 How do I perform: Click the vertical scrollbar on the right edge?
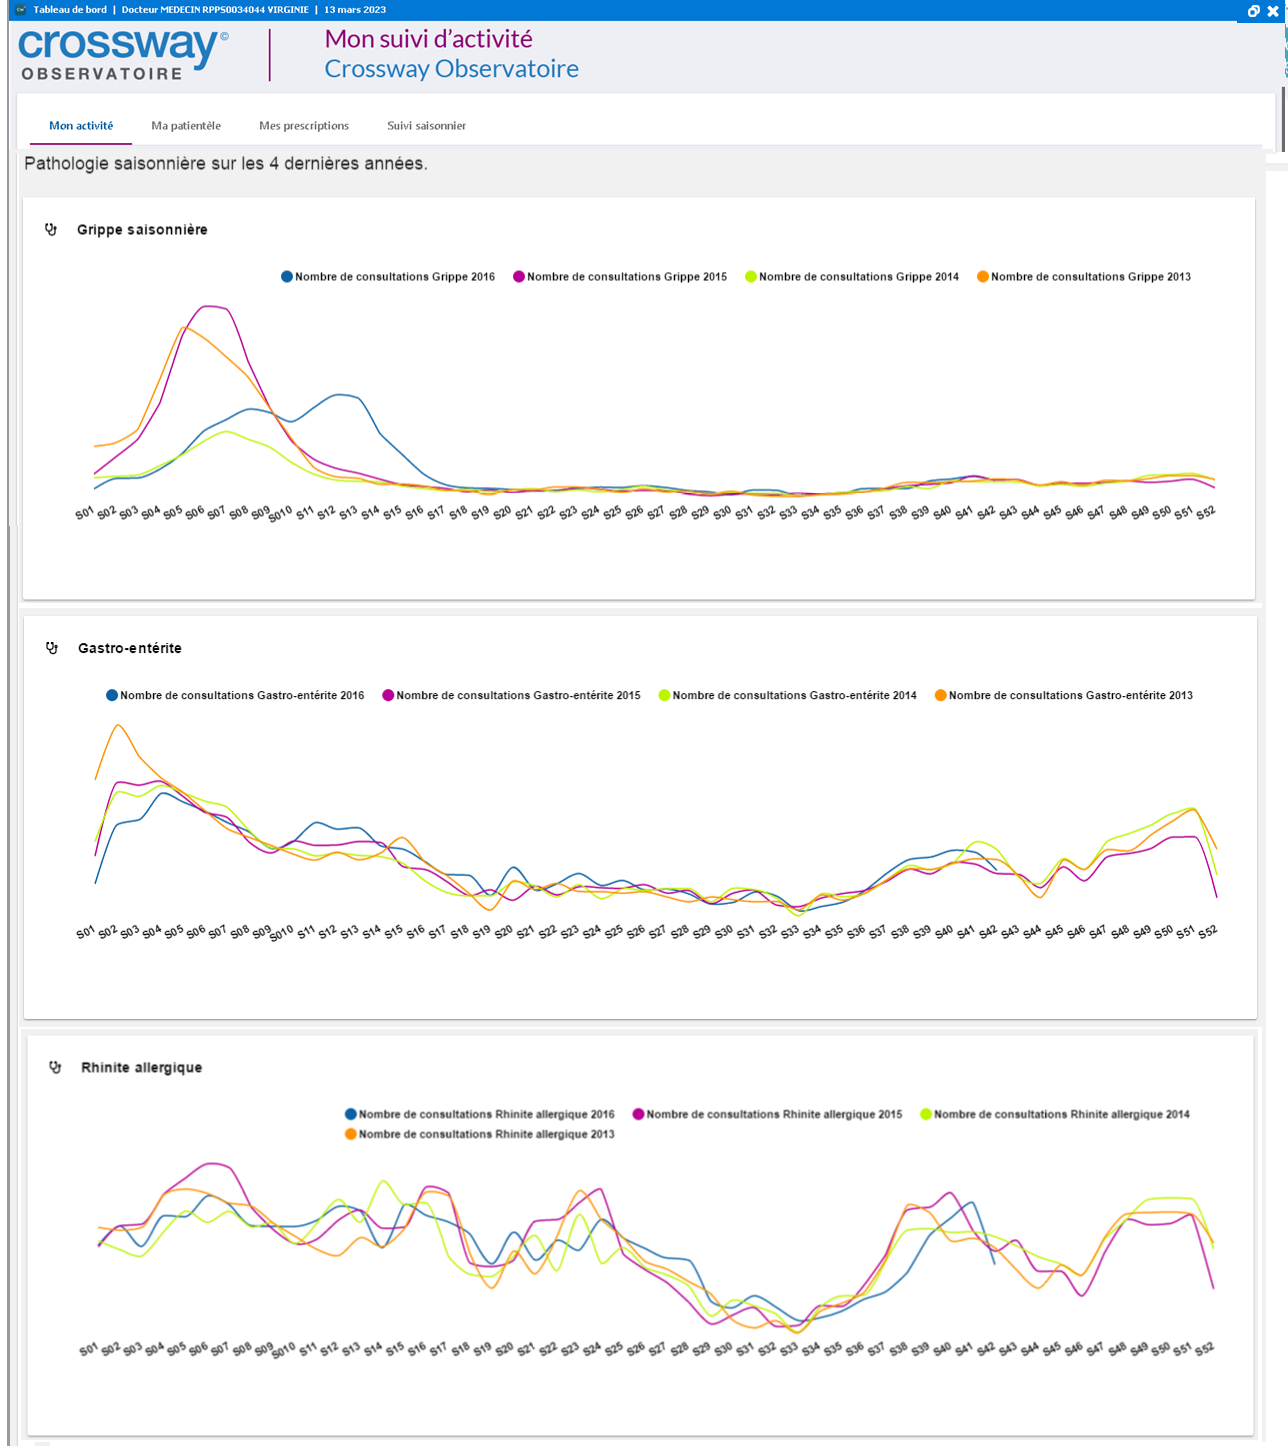coord(1283,120)
